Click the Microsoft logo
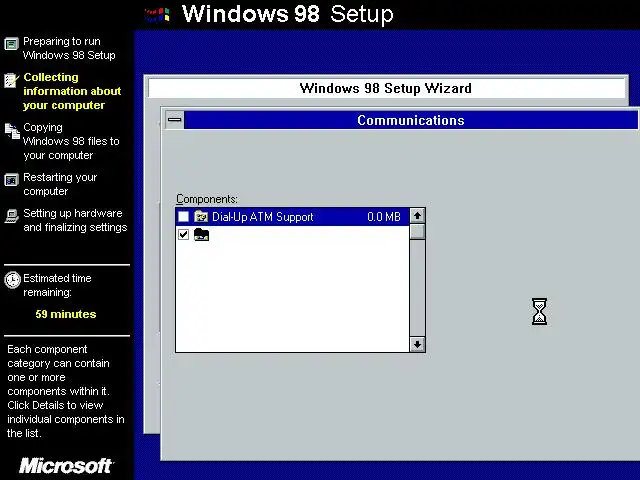Screen dimensions: 640x480 coord(66,466)
